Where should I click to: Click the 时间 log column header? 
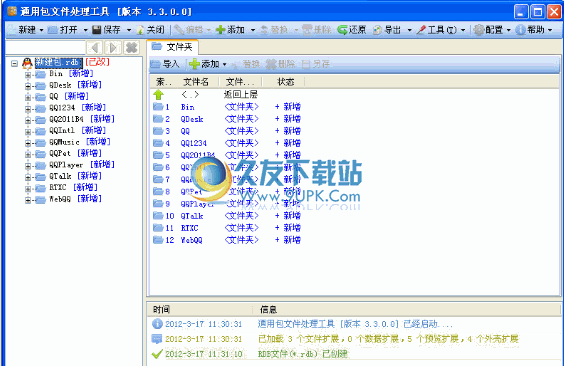(200, 310)
